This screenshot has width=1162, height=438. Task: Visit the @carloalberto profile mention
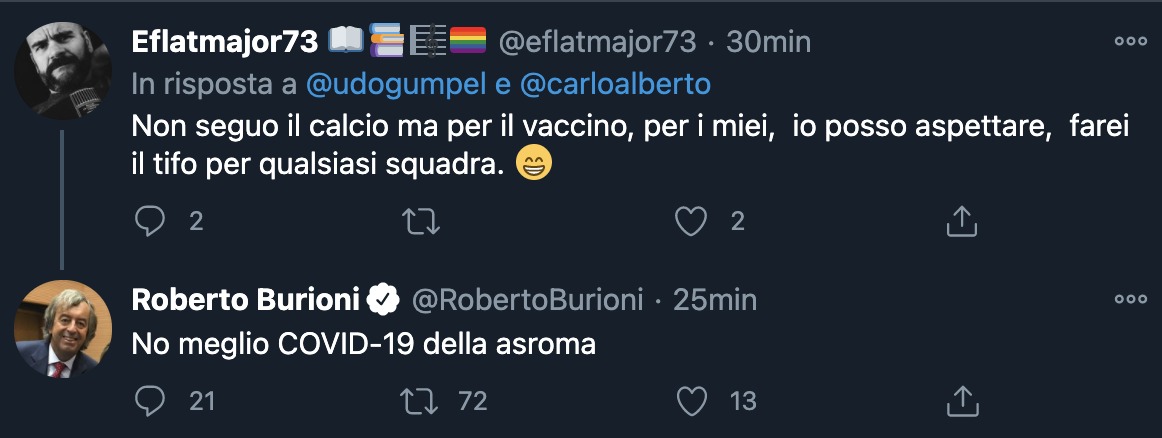point(615,85)
